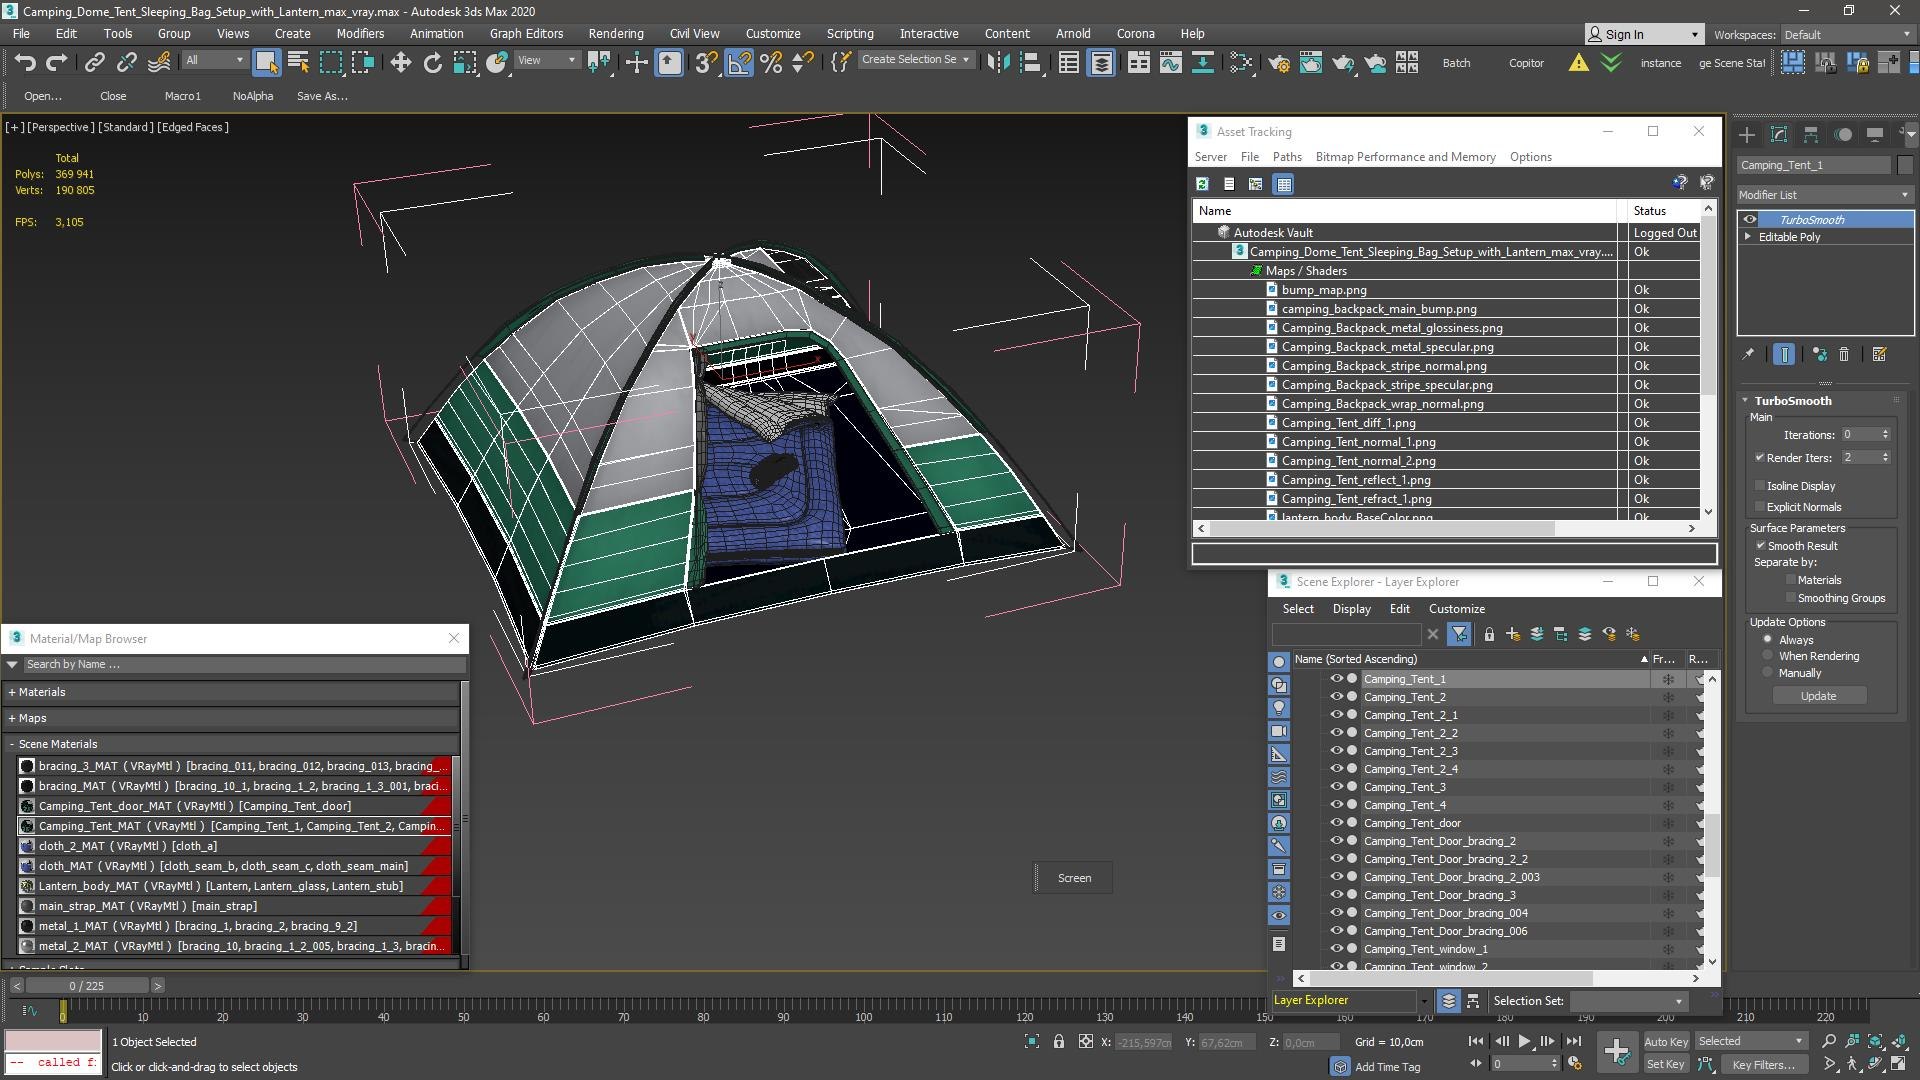Refresh the Asset Tracking list
This screenshot has width=1920, height=1080.
coord(1203,184)
